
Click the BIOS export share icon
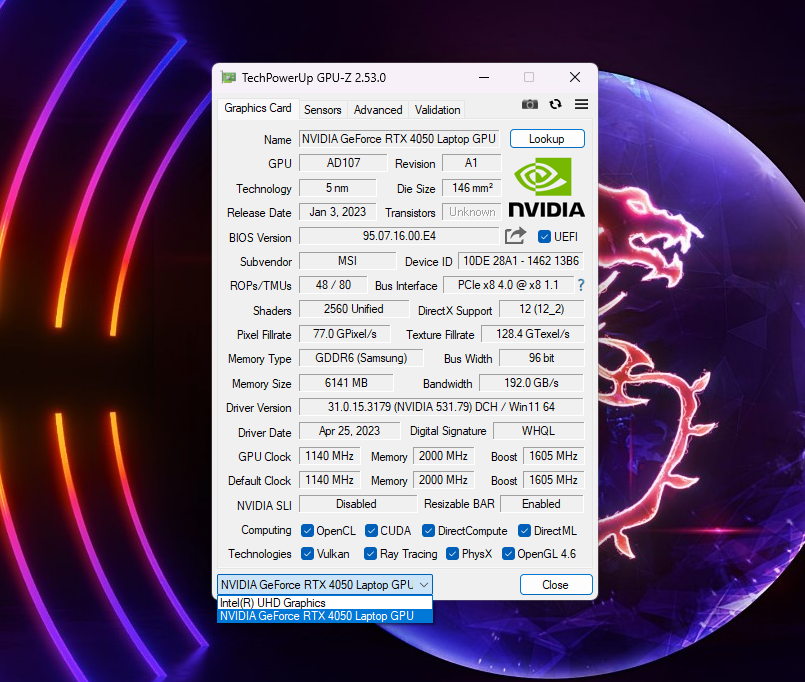(x=515, y=236)
